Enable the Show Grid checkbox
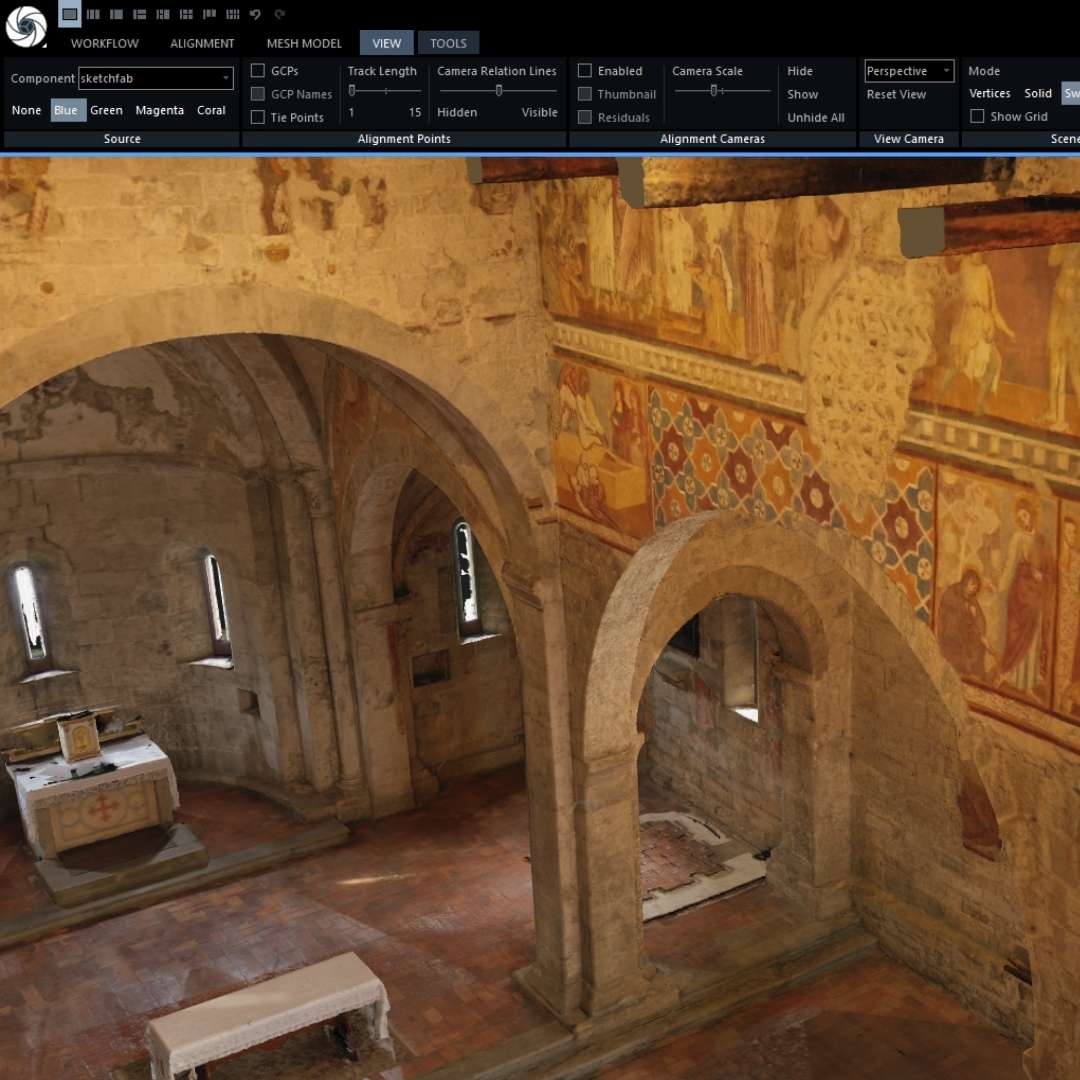 (977, 116)
